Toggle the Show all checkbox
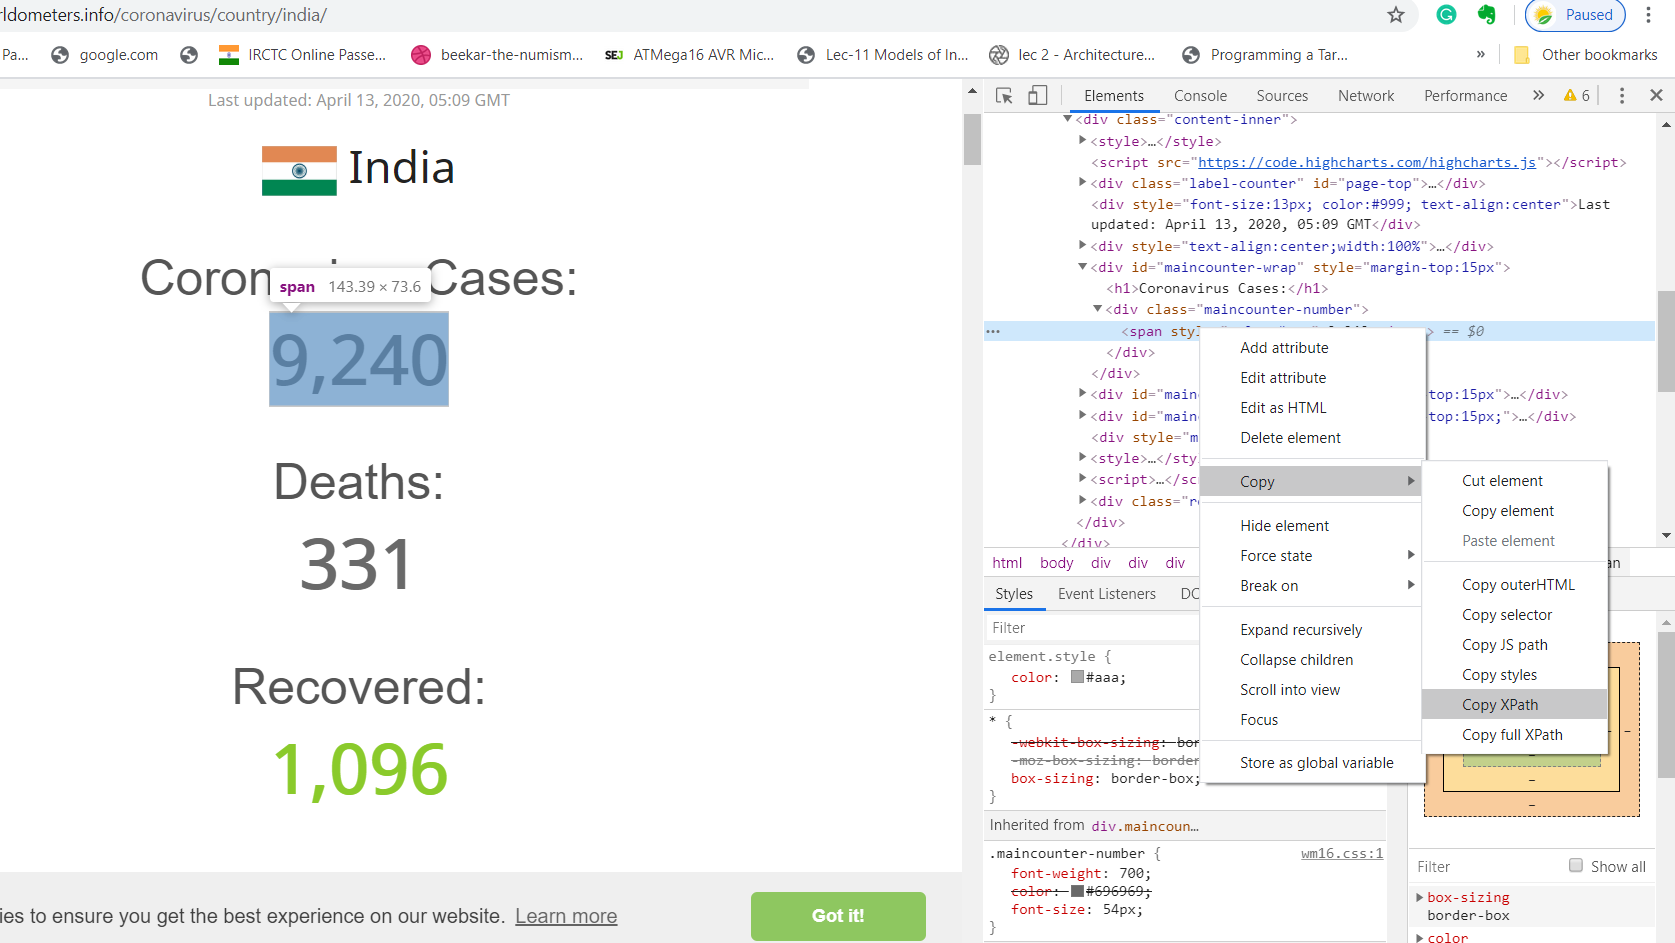 pyautogui.click(x=1576, y=866)
